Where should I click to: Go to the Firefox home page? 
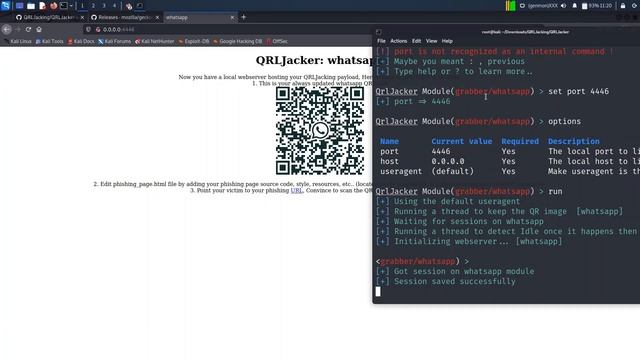click(39, 29)
